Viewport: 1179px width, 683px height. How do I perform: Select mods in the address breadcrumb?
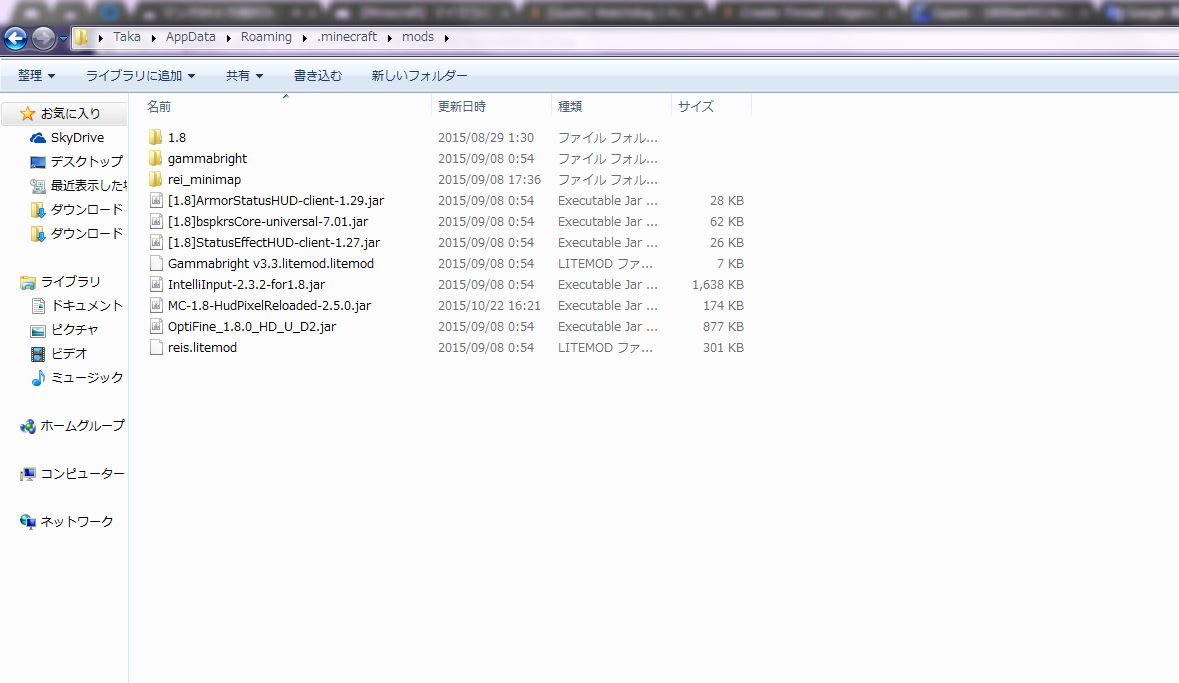417,37
